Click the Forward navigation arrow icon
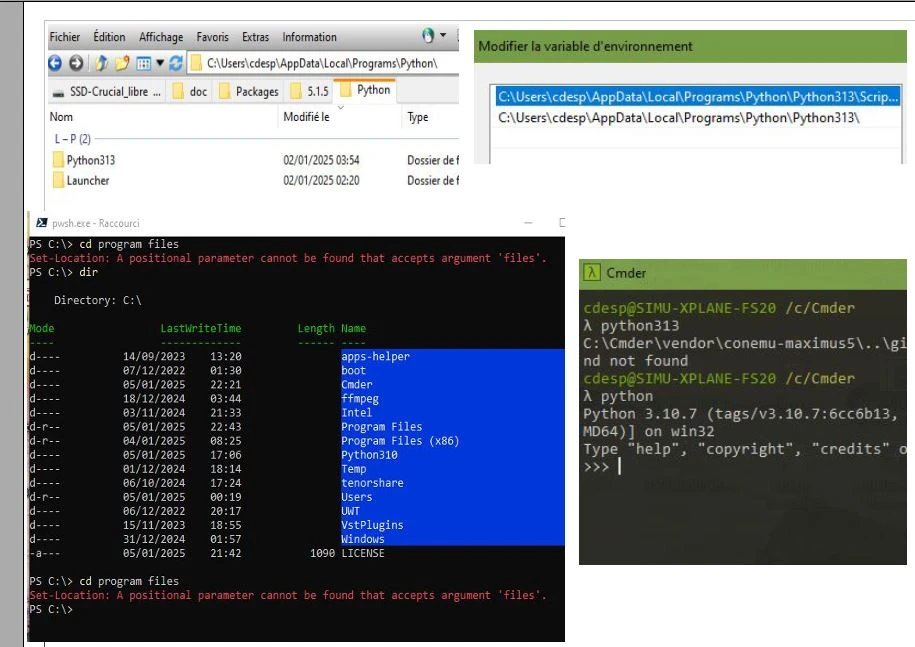The width and height of the screenshot is (915, 647). coord(77,64)
